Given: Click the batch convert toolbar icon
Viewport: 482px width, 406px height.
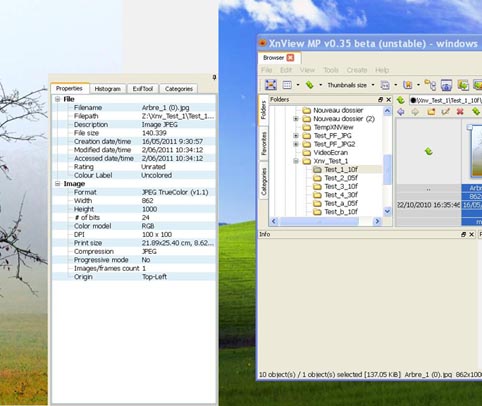Looking at the screenshot, I should click(x=463, y=85).
